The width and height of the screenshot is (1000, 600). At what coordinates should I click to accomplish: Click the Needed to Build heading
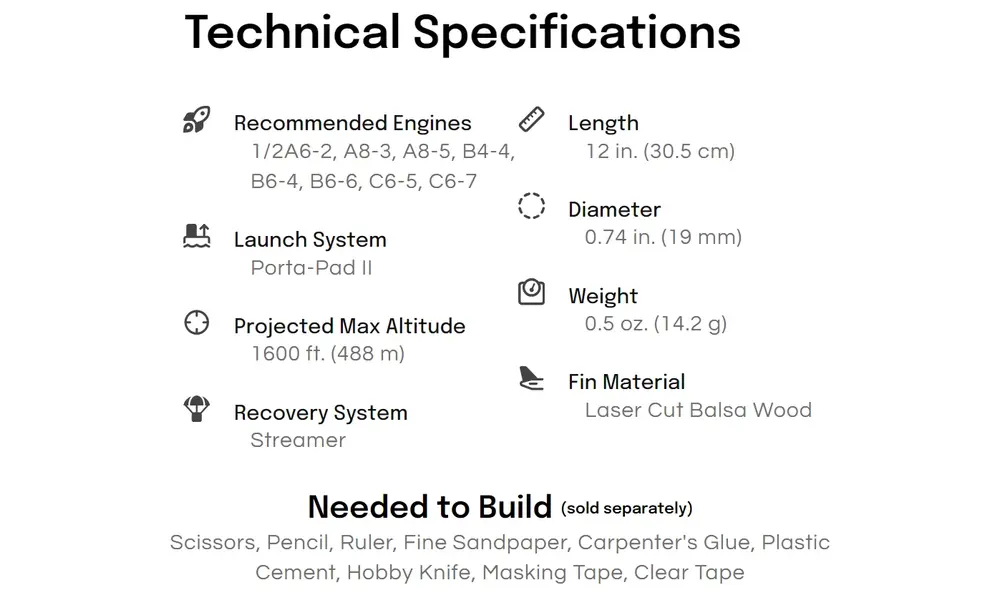429,507
